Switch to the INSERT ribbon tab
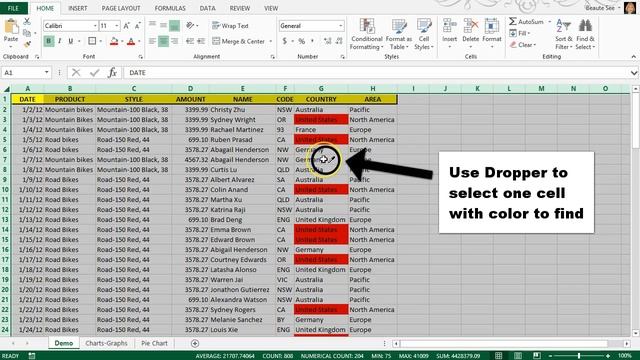This screenshot has width=640, height=360. tap(78, 8)
